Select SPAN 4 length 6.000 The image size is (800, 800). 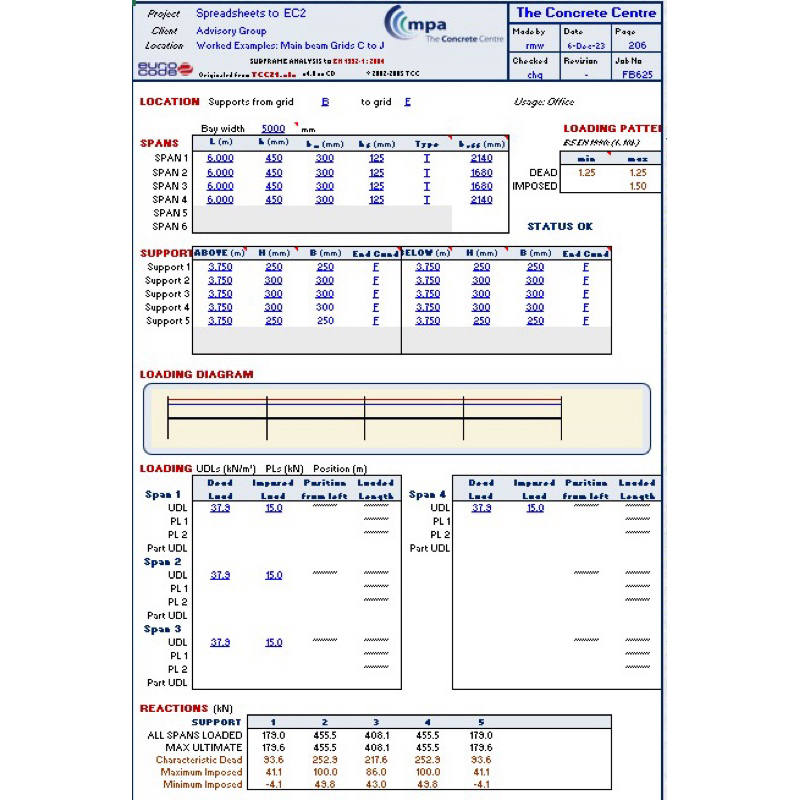pos(220,199)
